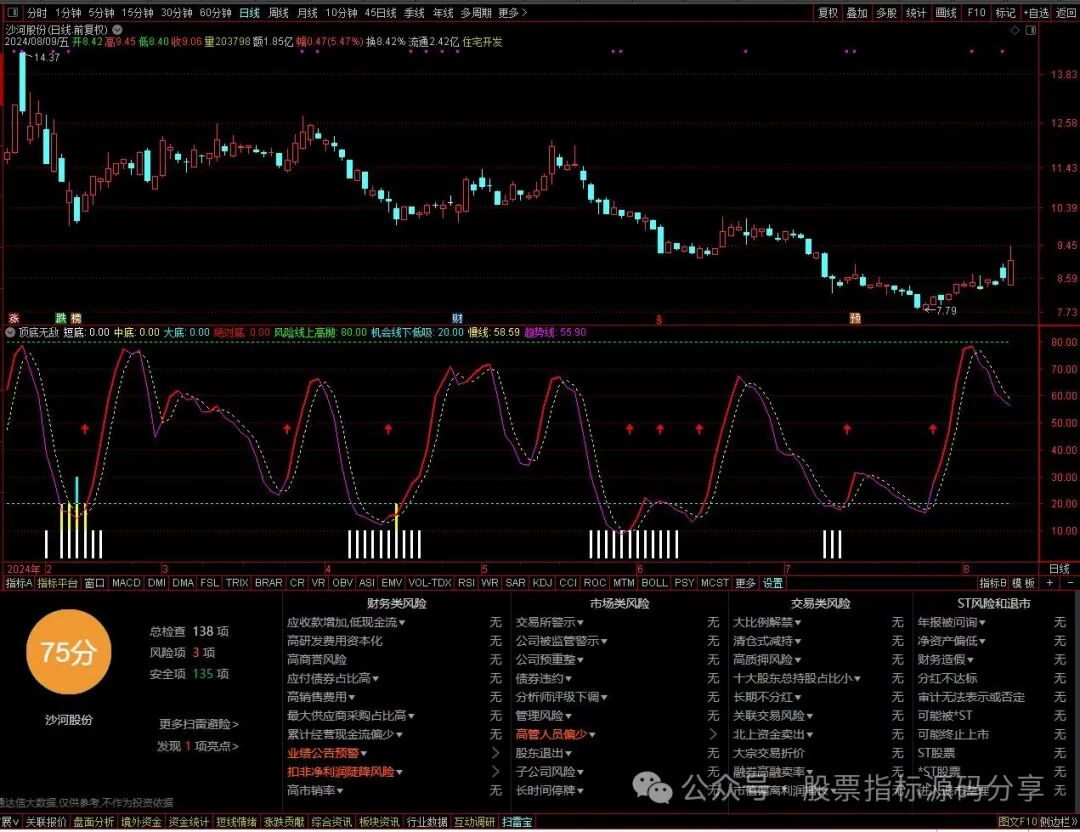Select the 指标A indicator group
The height and width of the screenshot is (832, 1080).
tap(19, 583)
